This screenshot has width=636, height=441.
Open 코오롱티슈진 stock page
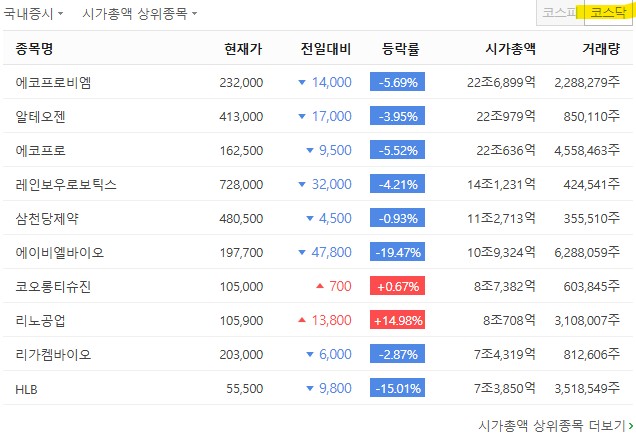click(x=53, y=287)
